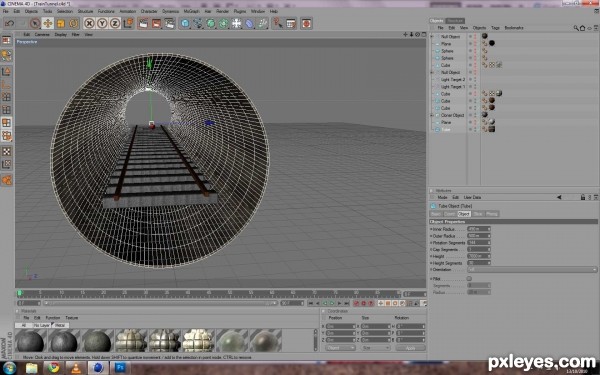Click the home icon in Objects manager
600x375 pixels.
[x=582, y=28]
